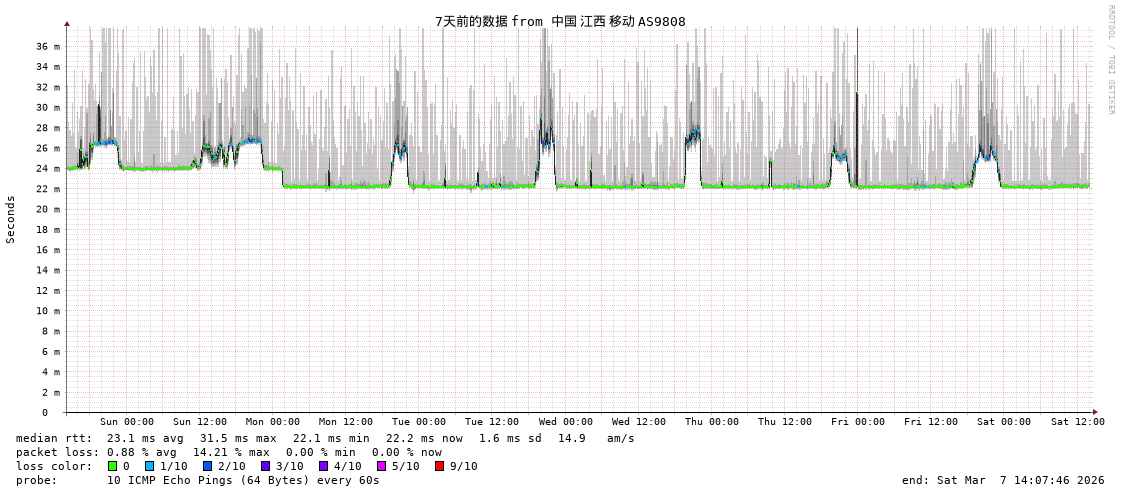Click the Mon 12:00 time axis label
Viewport: 1121px width, 494px height.
346,422
